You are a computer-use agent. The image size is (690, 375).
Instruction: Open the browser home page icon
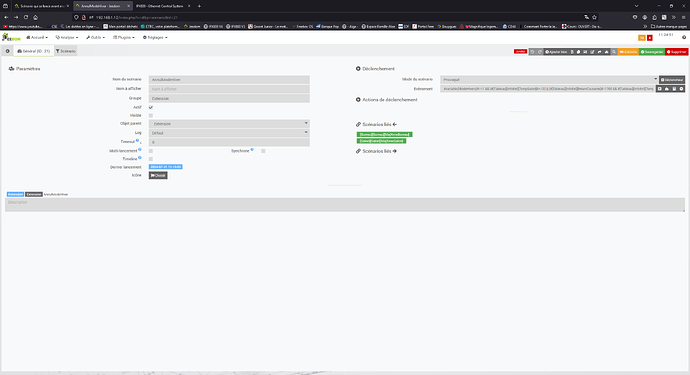36,17
